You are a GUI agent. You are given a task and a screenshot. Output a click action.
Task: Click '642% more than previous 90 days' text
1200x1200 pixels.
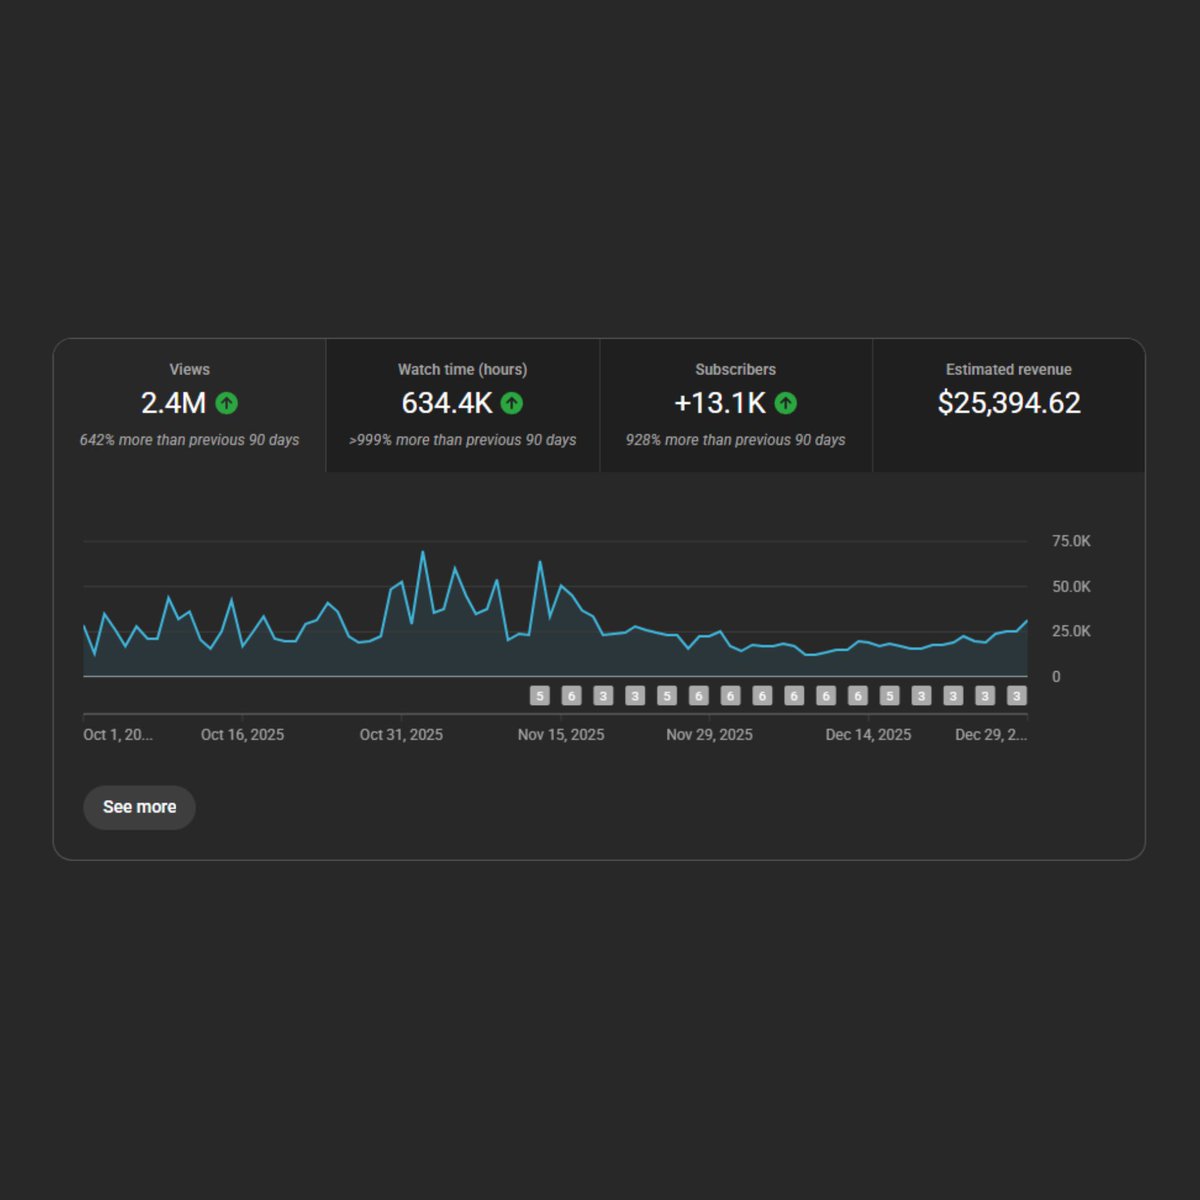[190, 440]
